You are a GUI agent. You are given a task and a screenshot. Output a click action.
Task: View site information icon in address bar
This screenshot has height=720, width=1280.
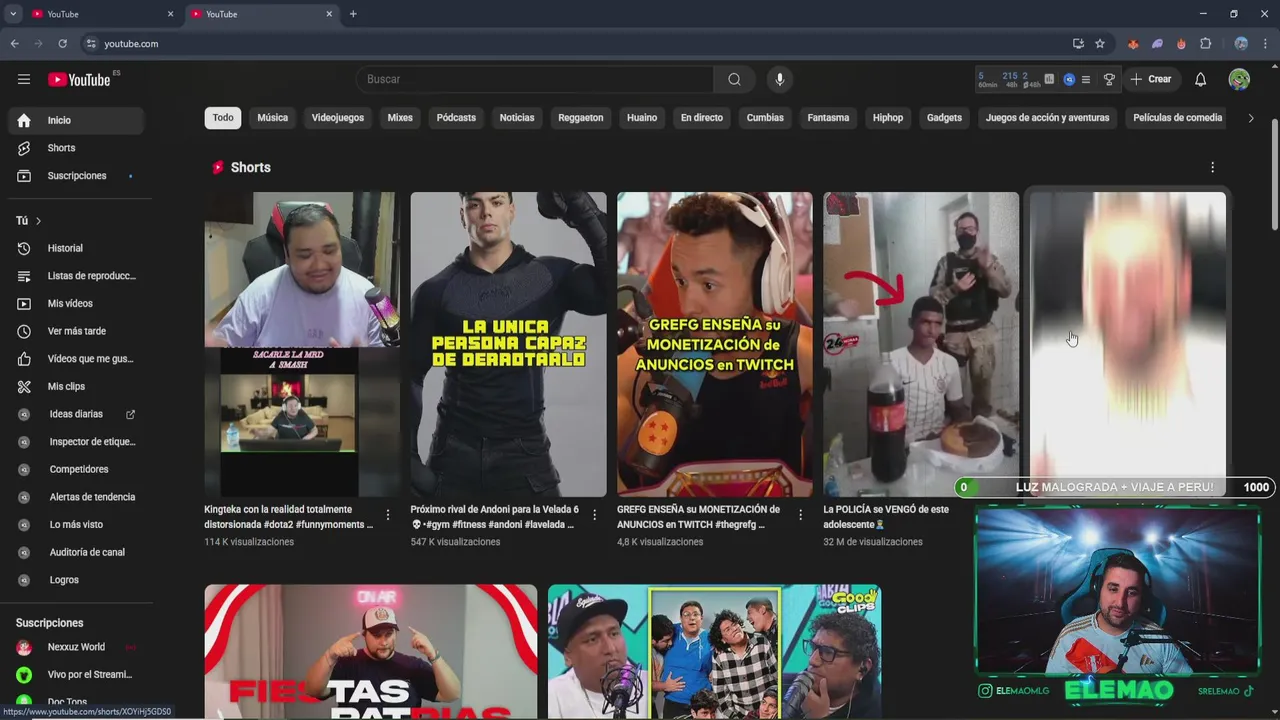91,44
